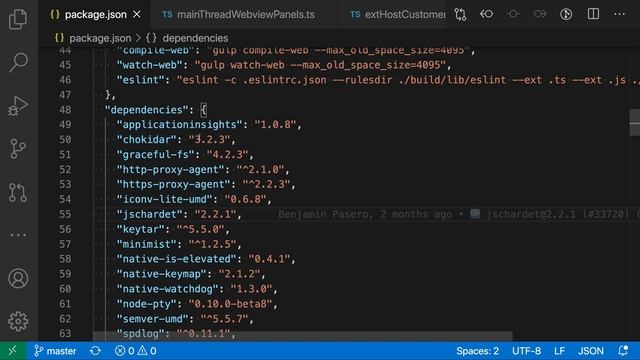Screen dimensions: 640x360
Task: Change file encoding UTF-8
Action: (x=527, y=351)
